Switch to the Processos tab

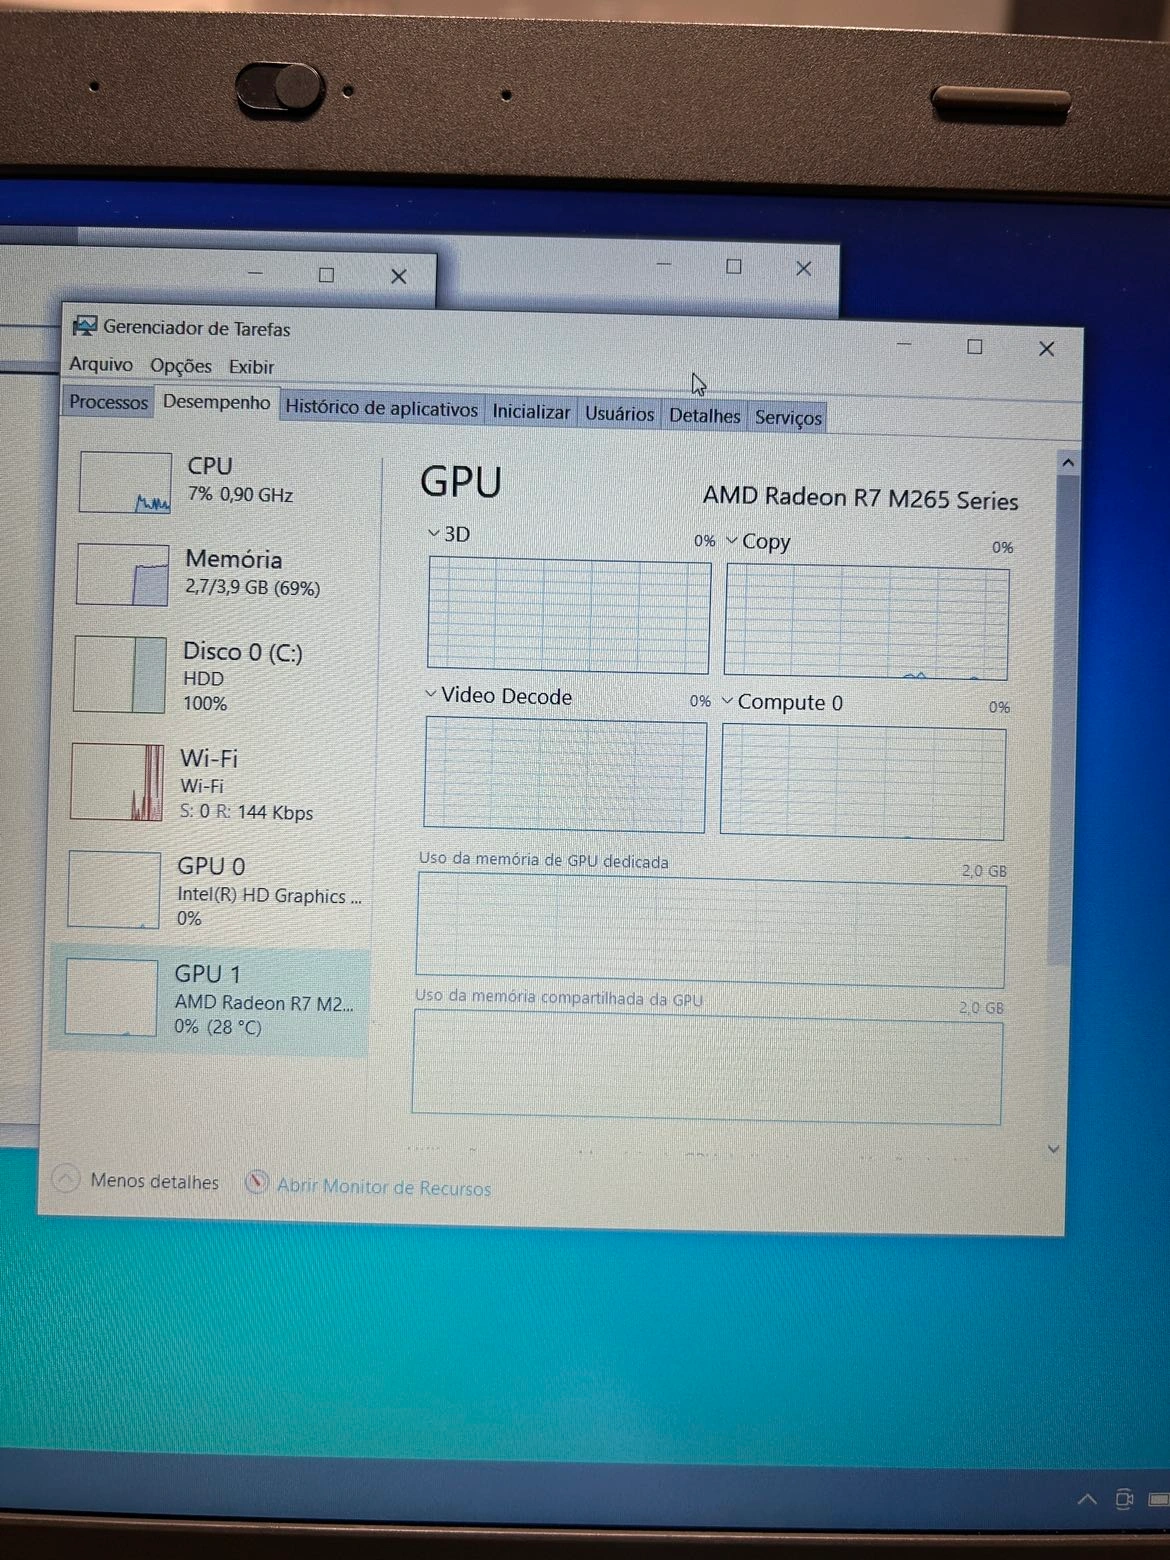[108, 402]
